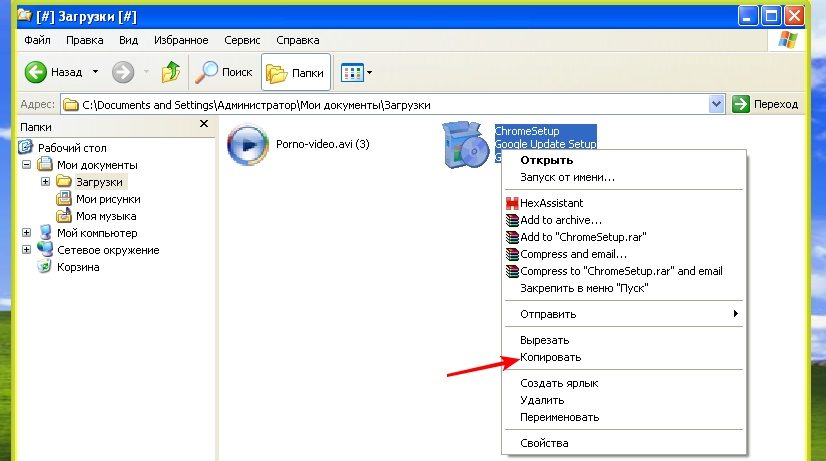Click the folder icon in title bar
The image size is (826, 461).
tap(24, 15)
